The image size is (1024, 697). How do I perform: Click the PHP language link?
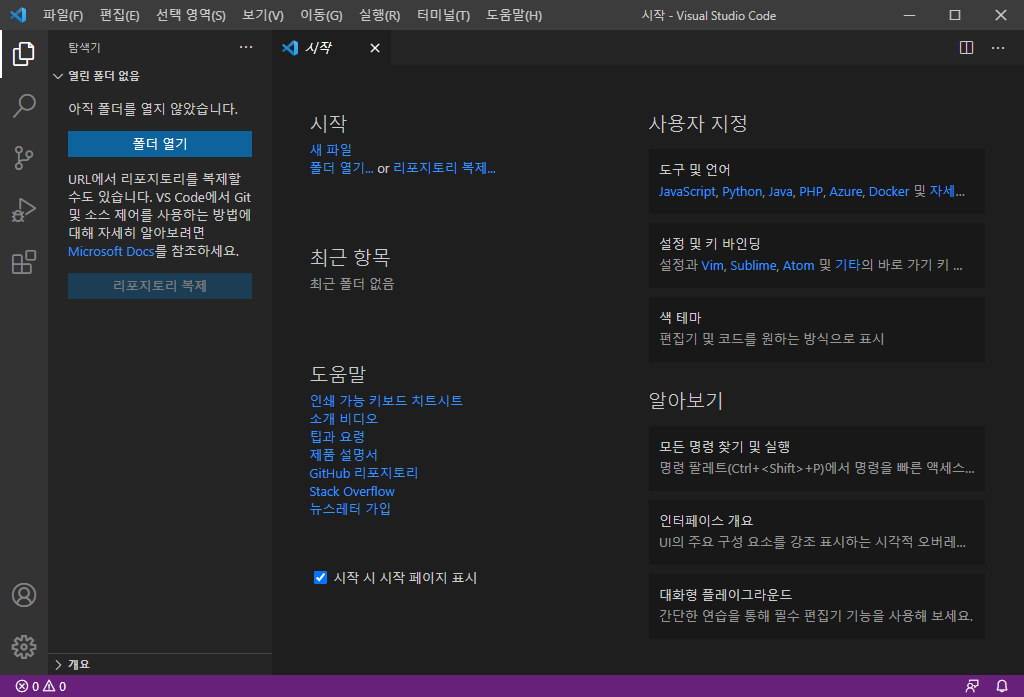click(811, 191)
